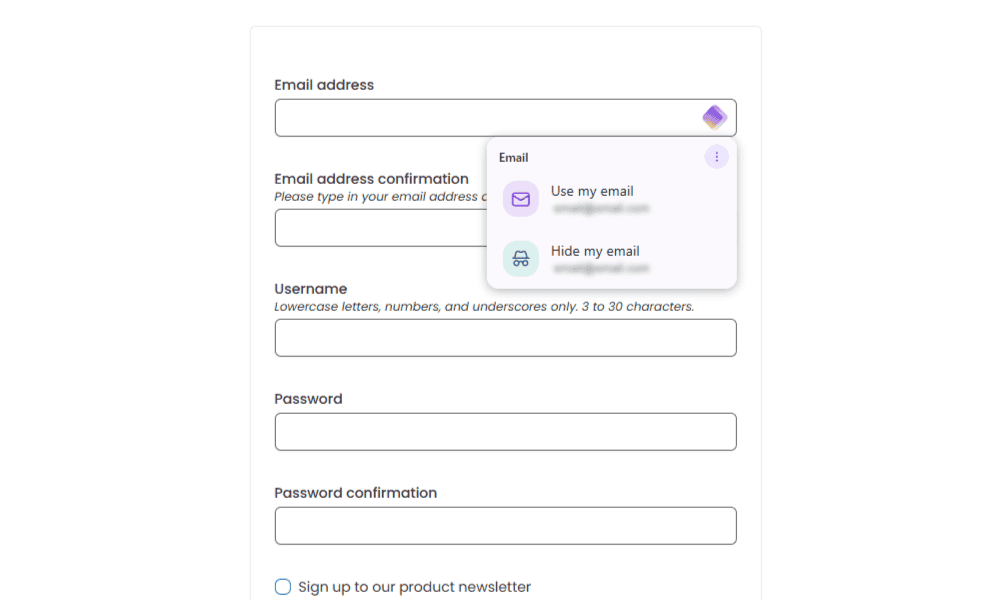Click the "Email address confirmation" label

point(371,179)
